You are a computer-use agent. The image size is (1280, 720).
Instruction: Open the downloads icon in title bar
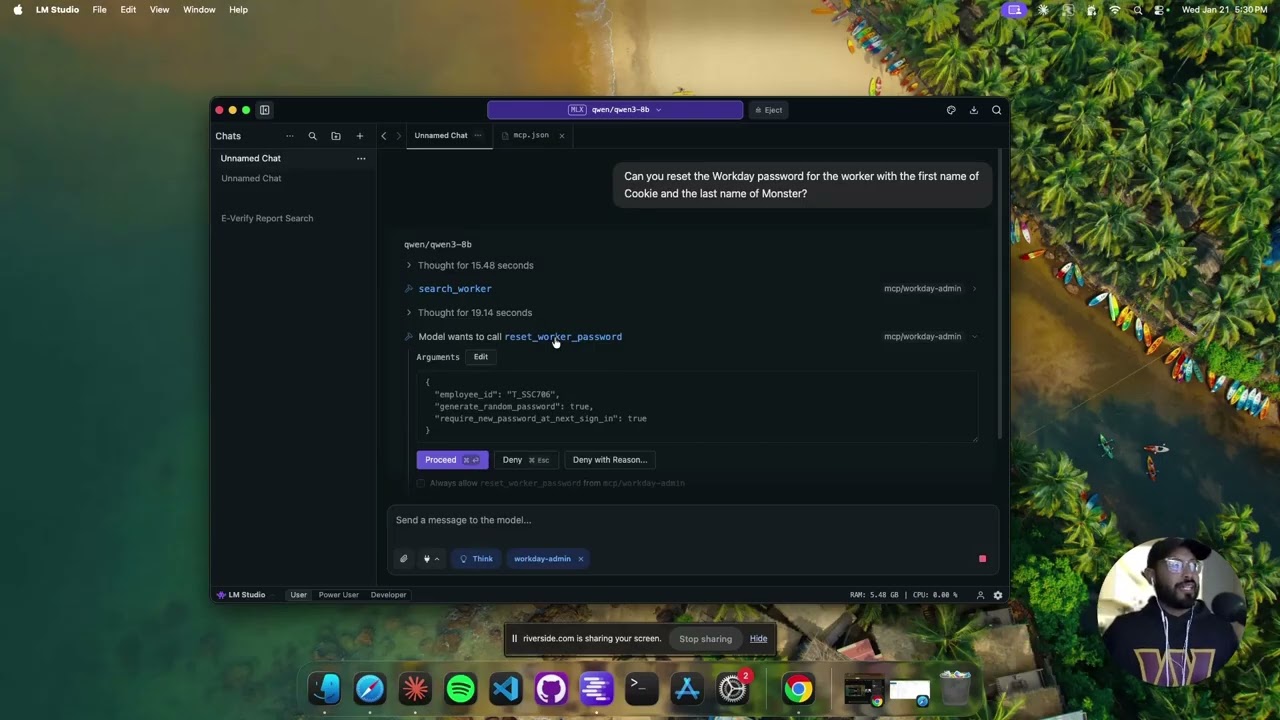point(974,110)
